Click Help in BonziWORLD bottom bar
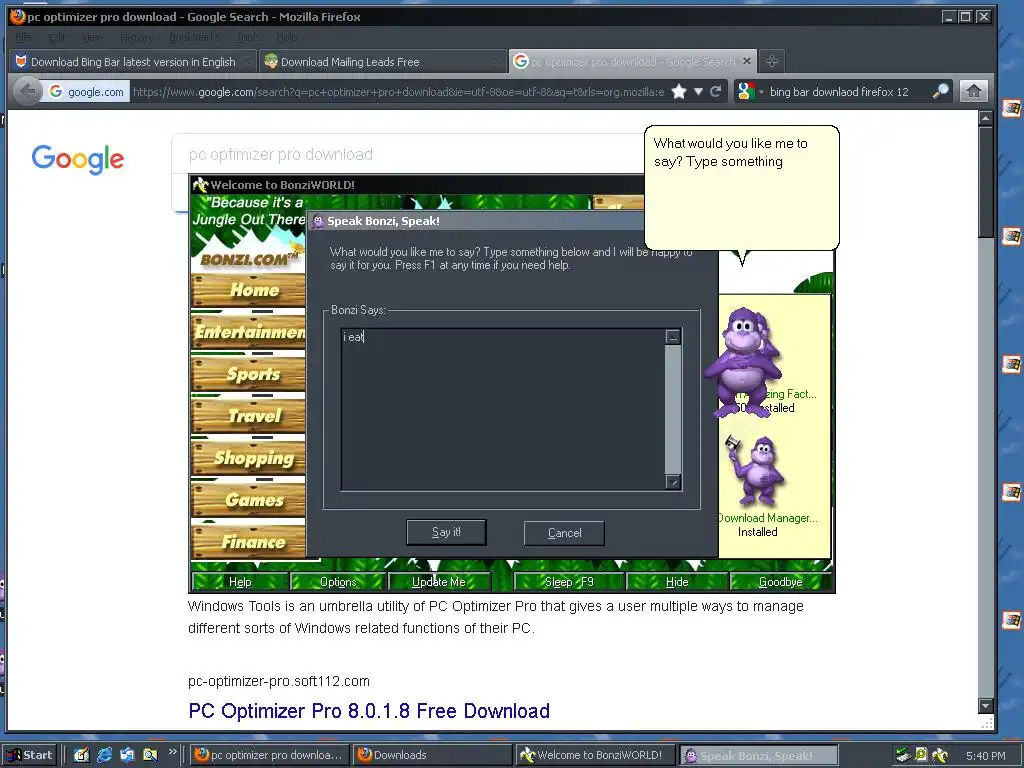The height and width of the screenshot is (768, 1024). click(240, 581)
